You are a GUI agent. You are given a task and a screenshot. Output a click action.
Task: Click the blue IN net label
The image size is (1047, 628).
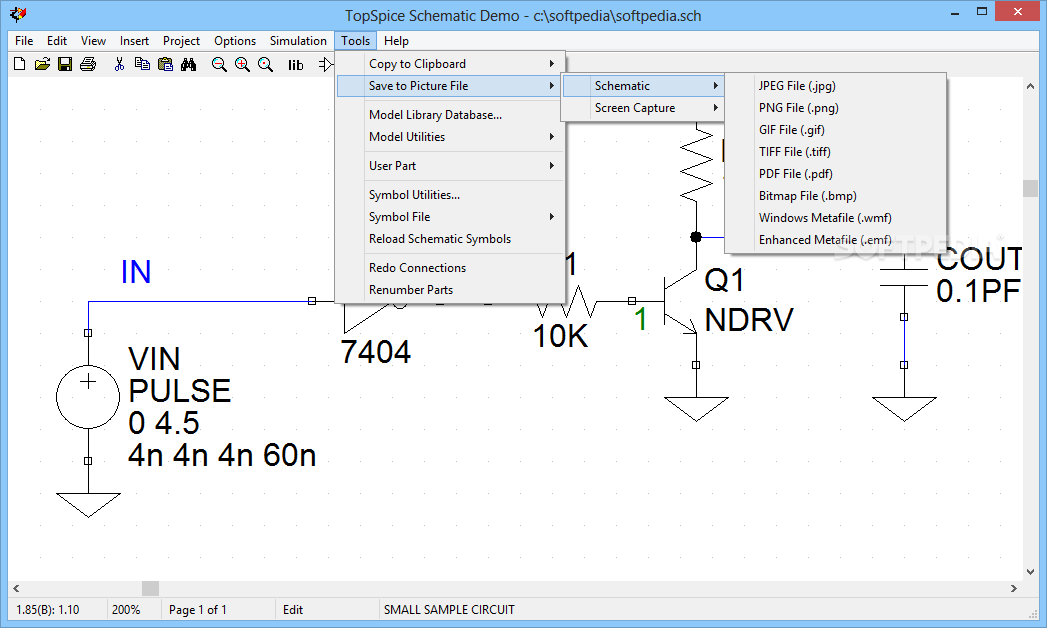click(136, 272)
